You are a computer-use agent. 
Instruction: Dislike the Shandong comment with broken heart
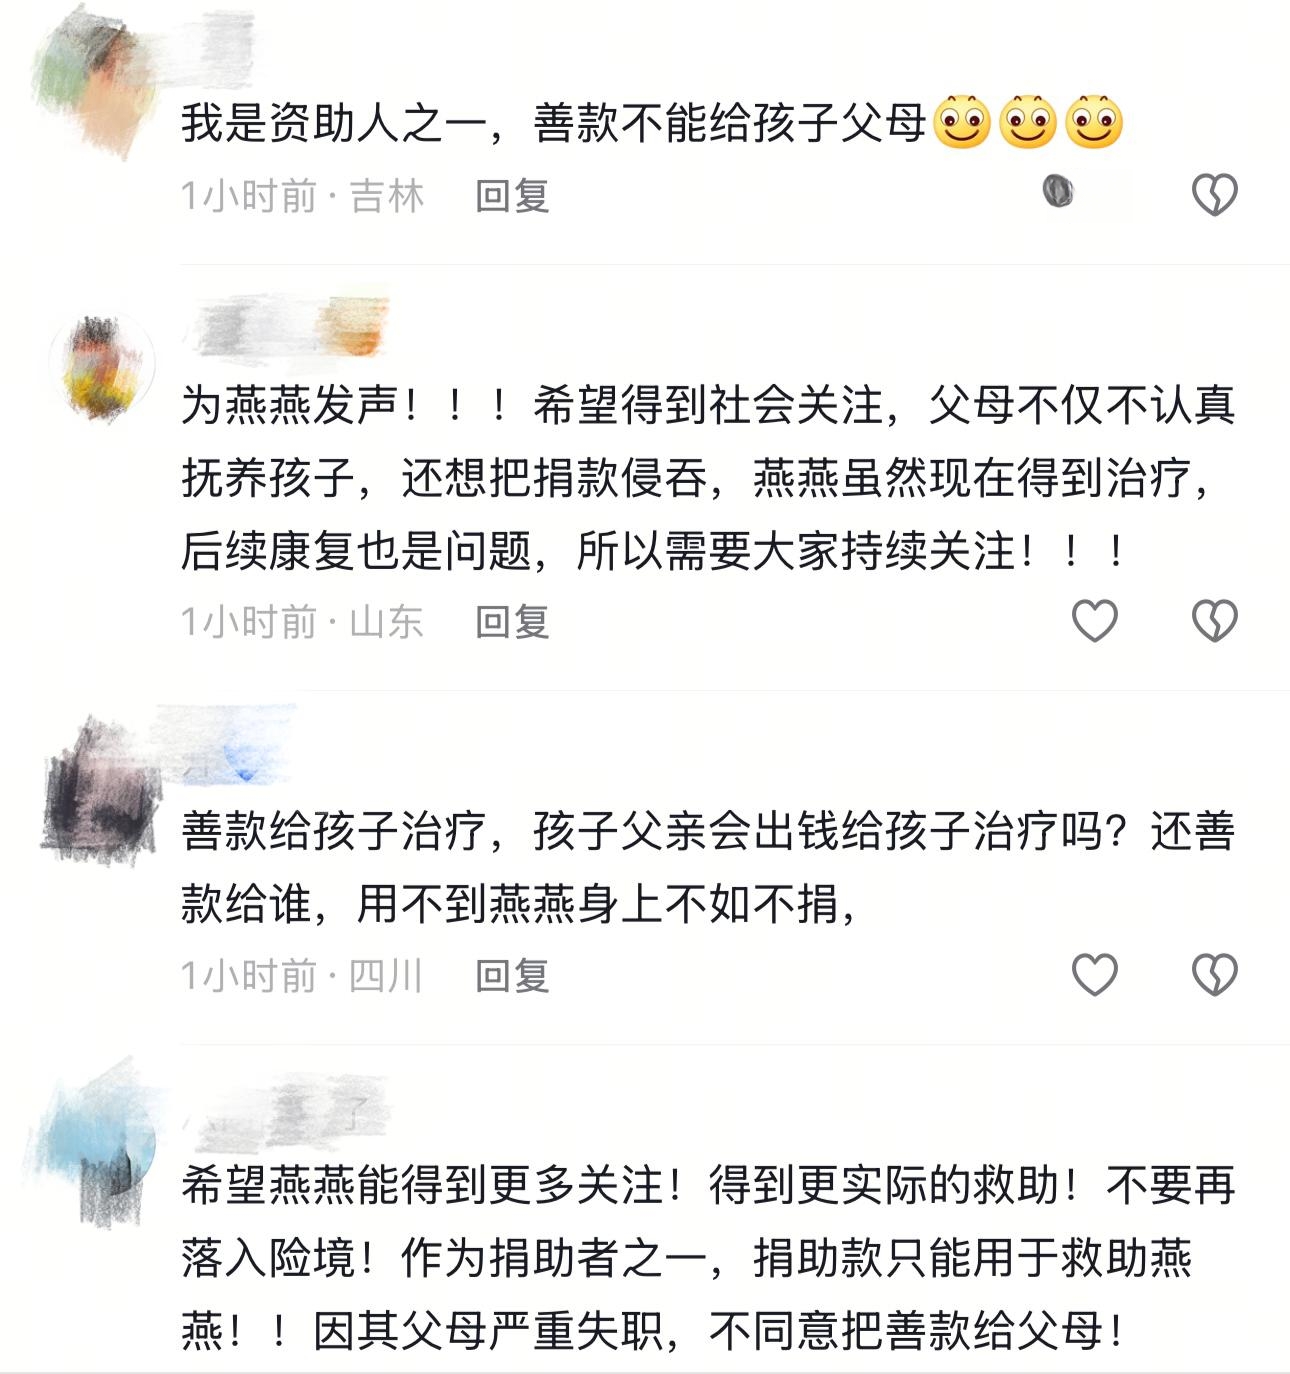coord(1215,621)
